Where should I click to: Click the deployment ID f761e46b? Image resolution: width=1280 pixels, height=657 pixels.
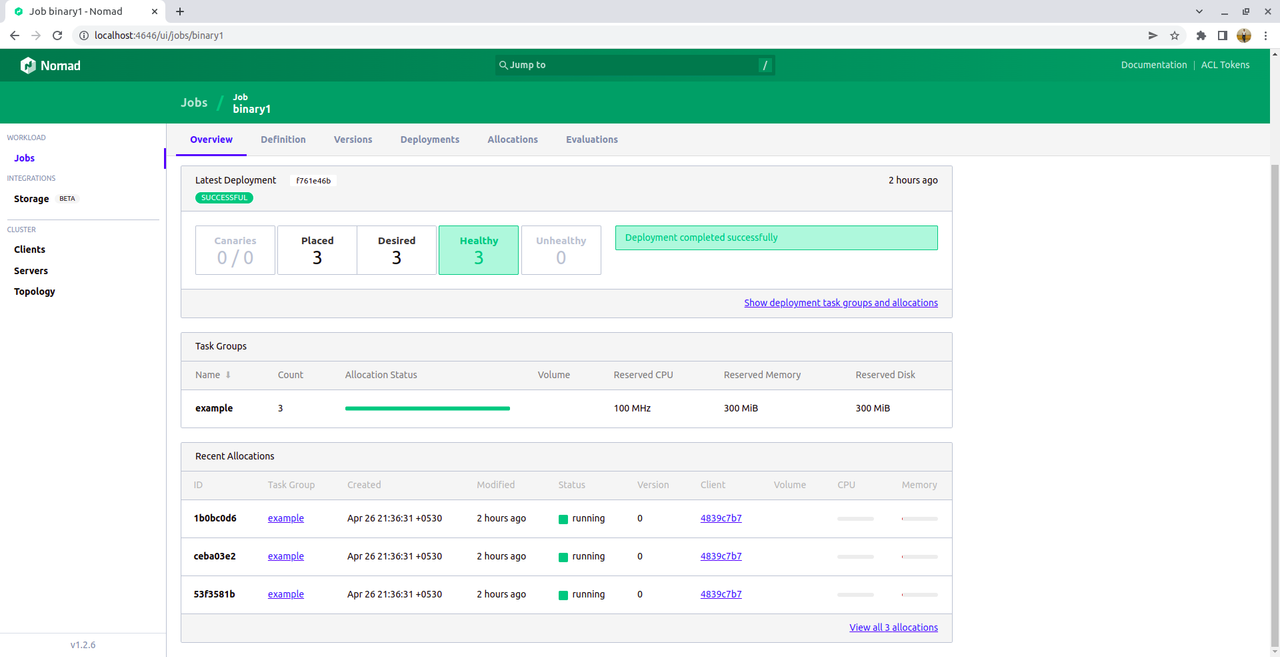[313, 181]
